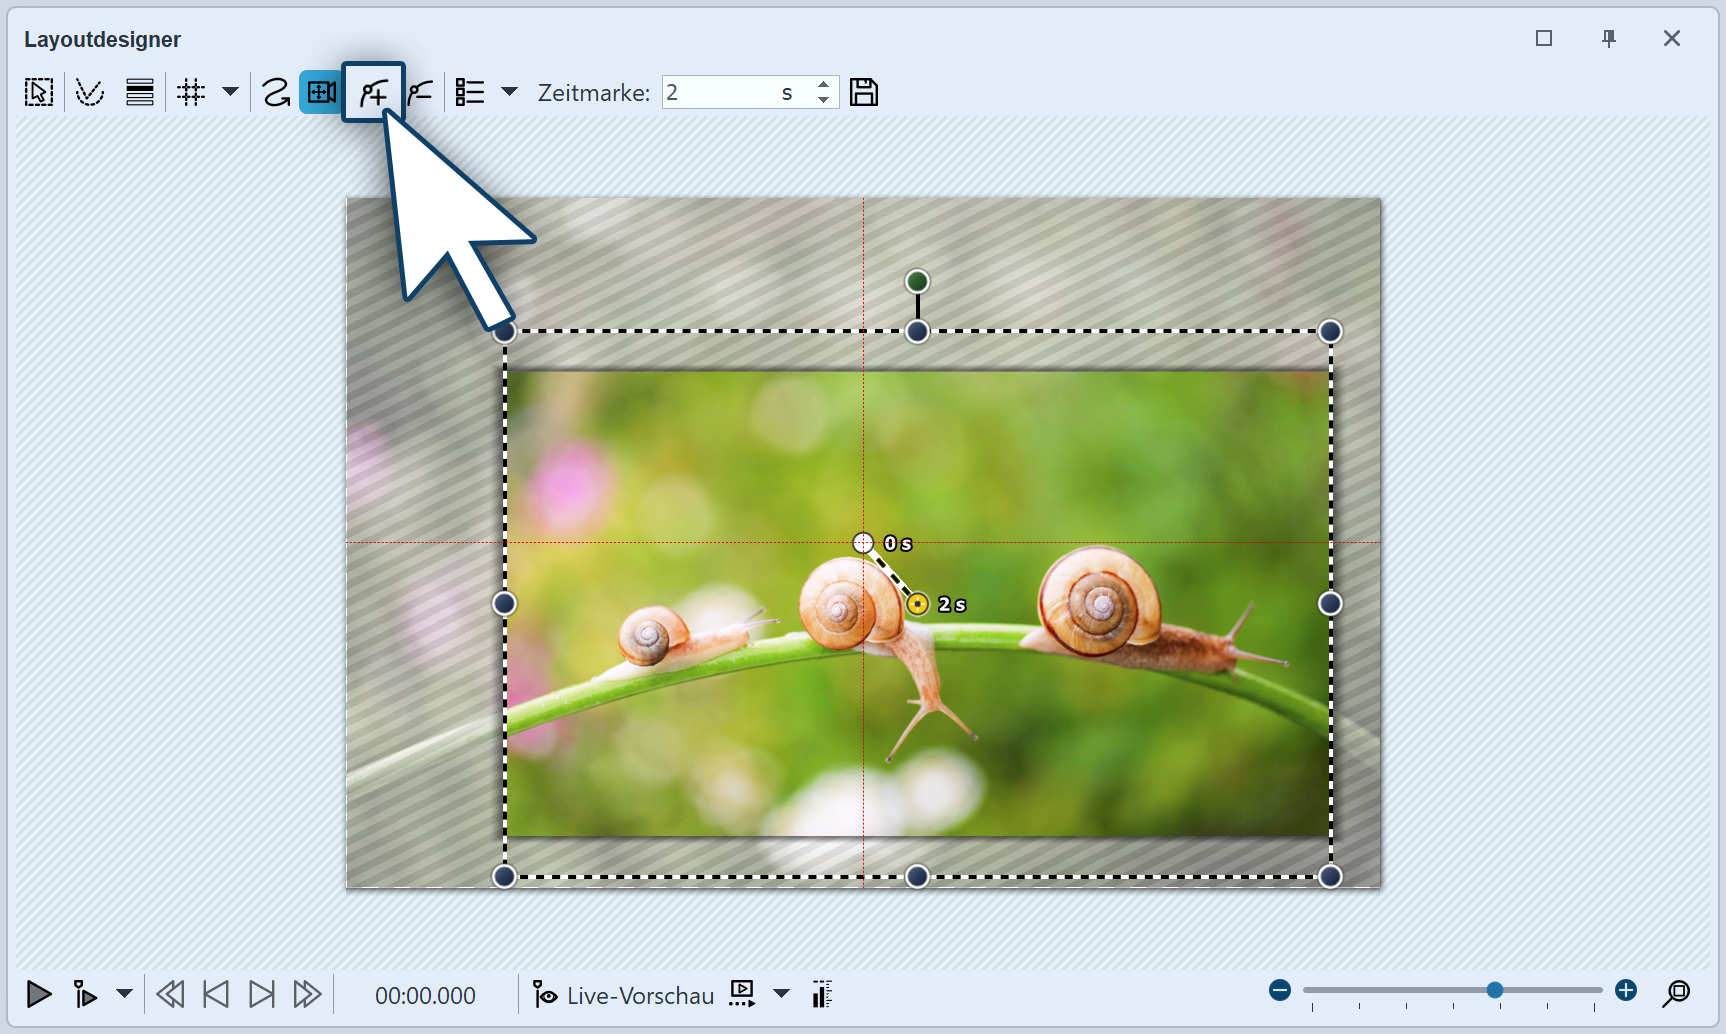The height and width of the screenshot is (1034, 1726).
Task: Increase zoom with the plus button
Action: click(1626, 990)
